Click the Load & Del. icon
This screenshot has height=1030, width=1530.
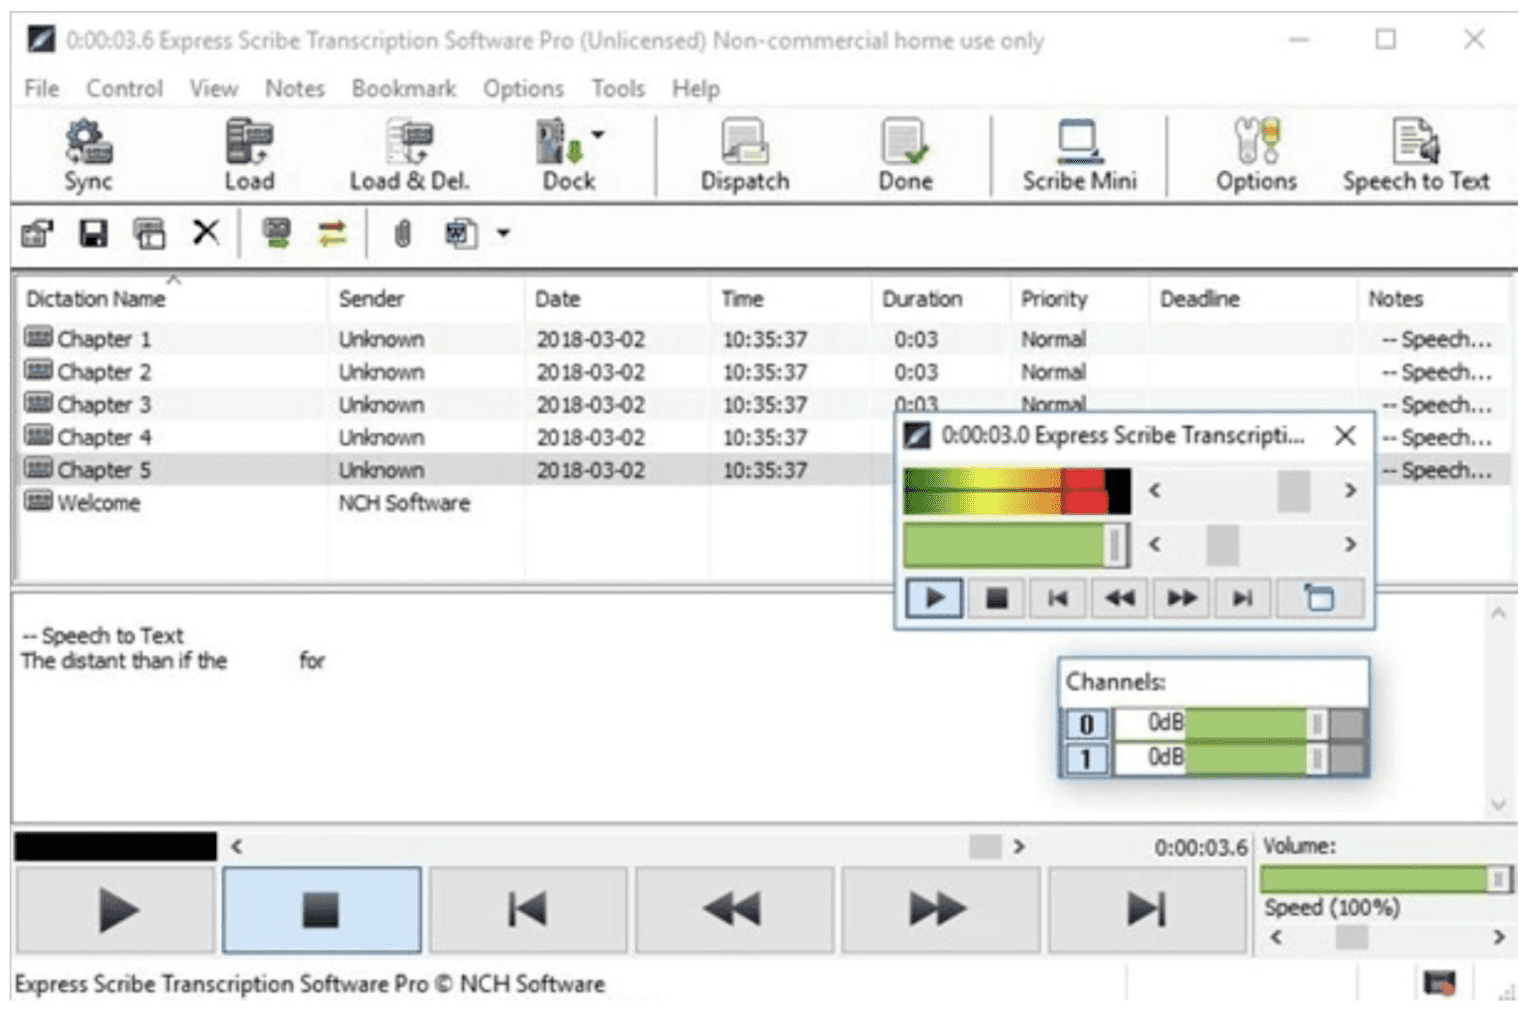tap(409, 155)
